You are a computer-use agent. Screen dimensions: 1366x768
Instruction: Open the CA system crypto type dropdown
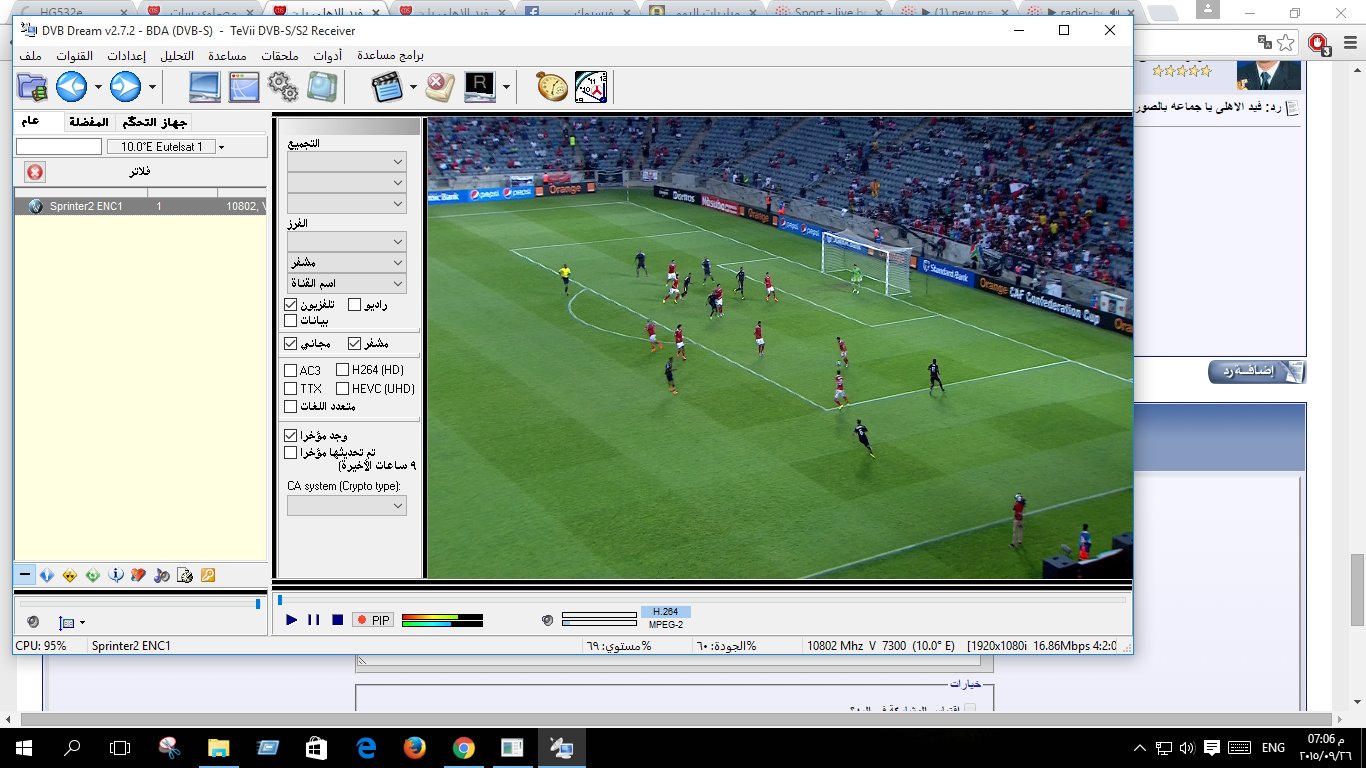[347, 506]
